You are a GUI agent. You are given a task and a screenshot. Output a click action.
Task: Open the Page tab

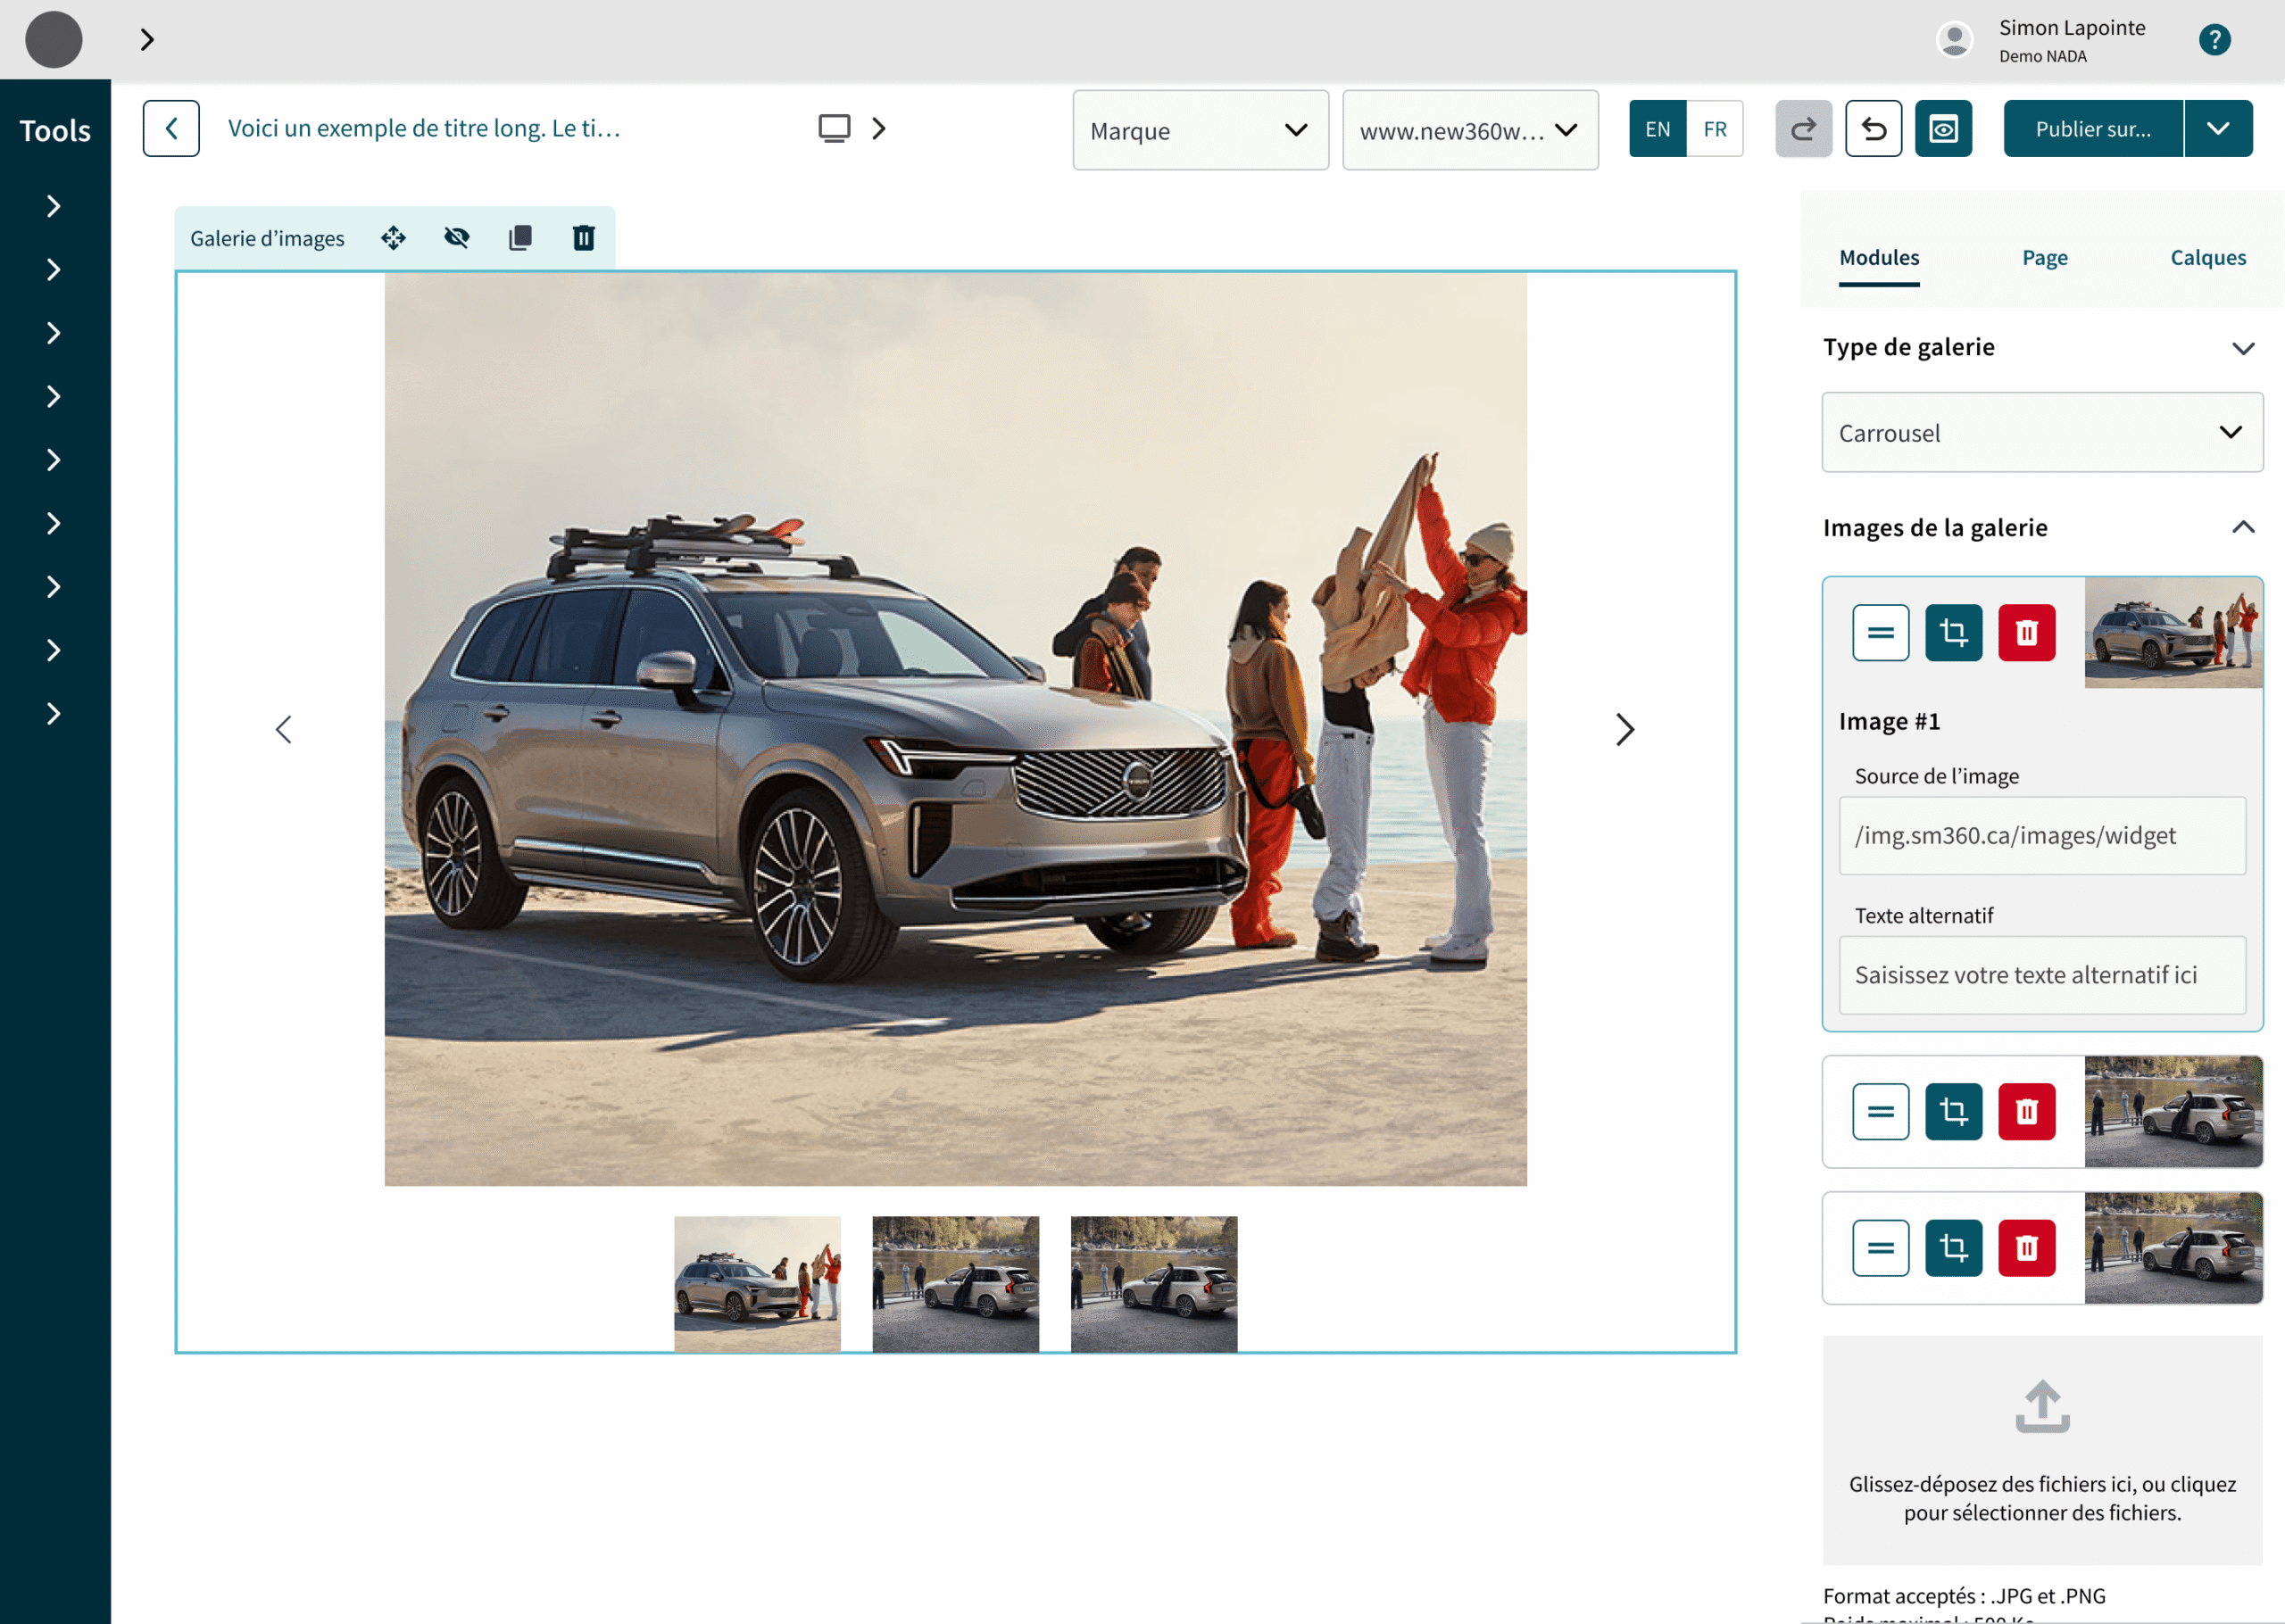(2044, 257)
